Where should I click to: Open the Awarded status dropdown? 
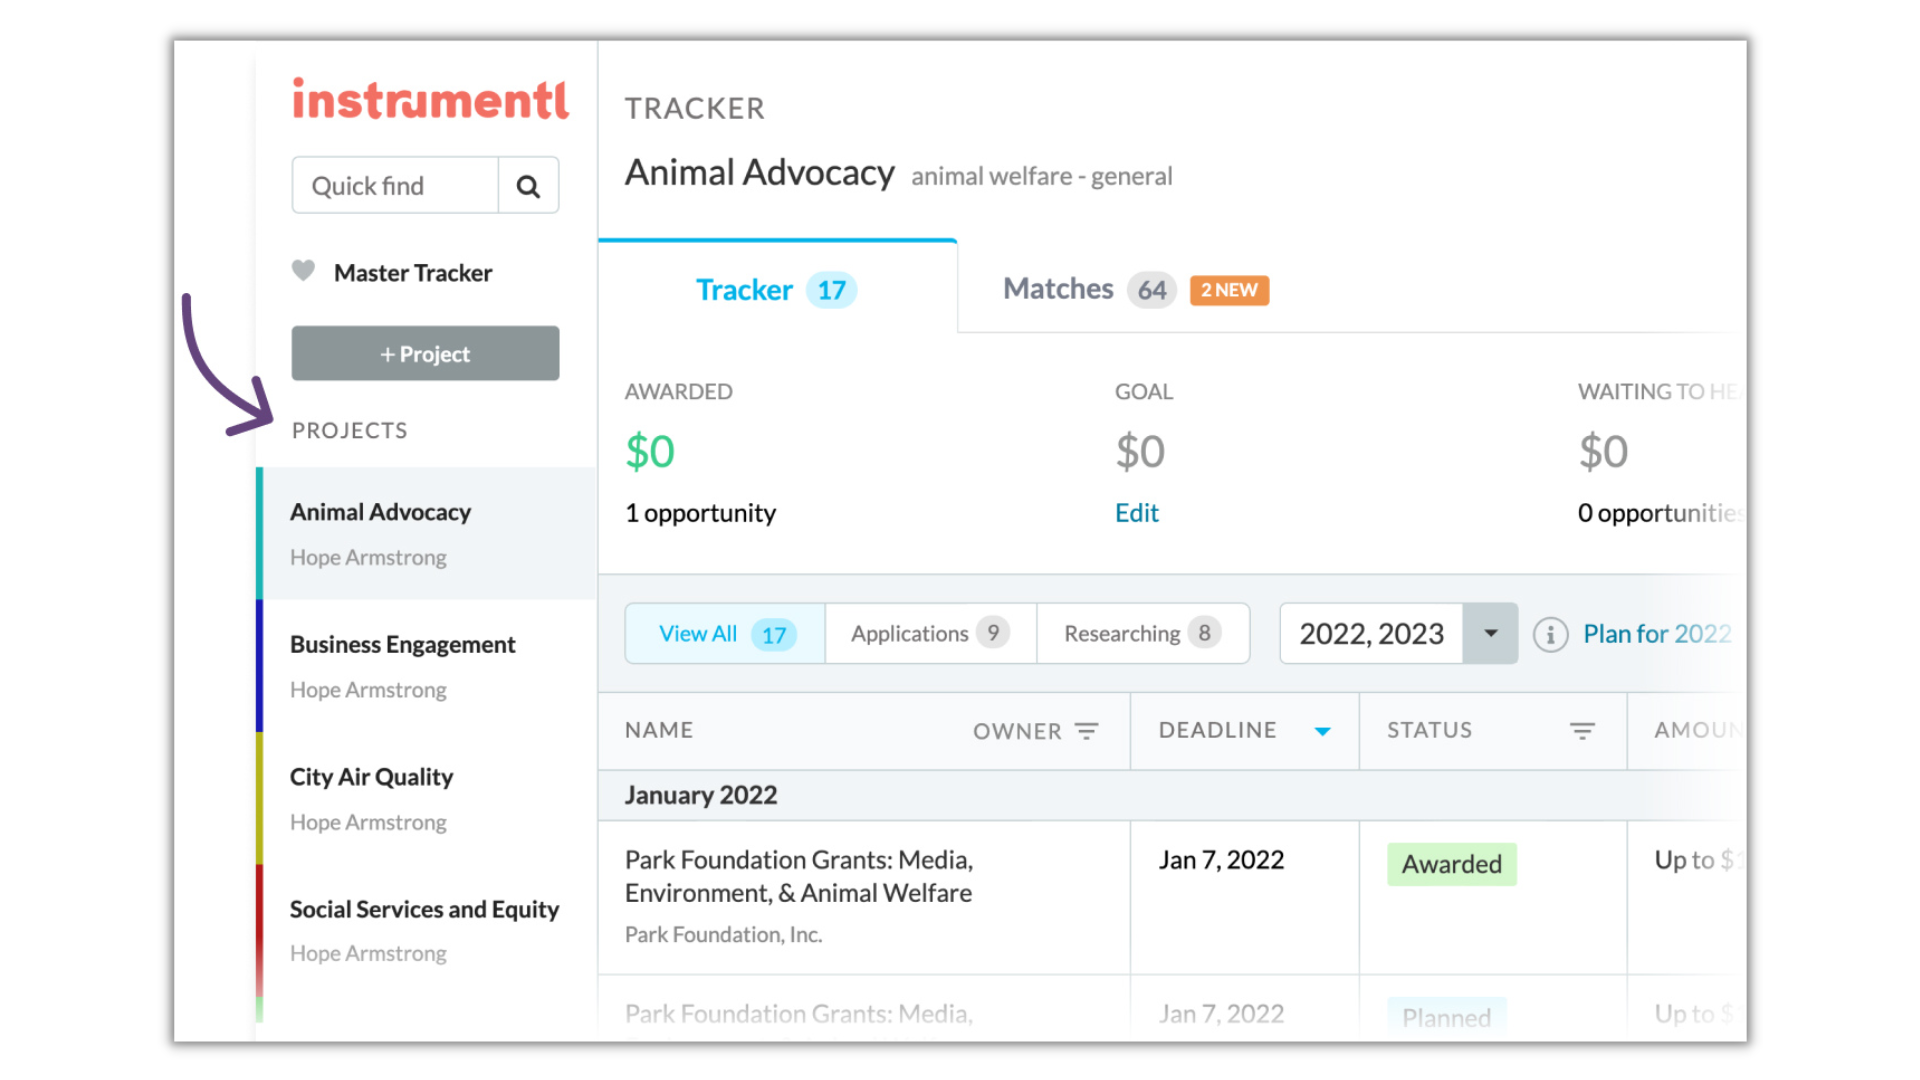1451,864
